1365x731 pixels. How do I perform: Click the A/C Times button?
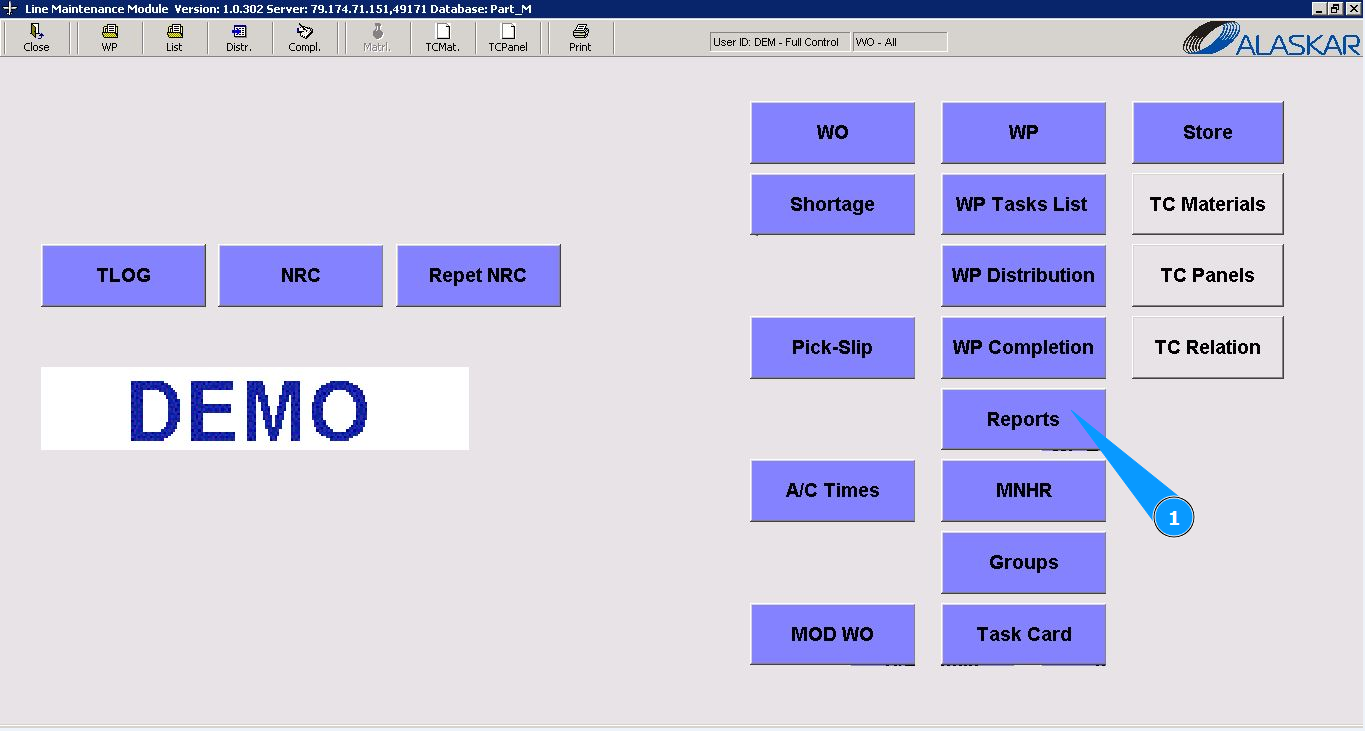tap(832, 490)
